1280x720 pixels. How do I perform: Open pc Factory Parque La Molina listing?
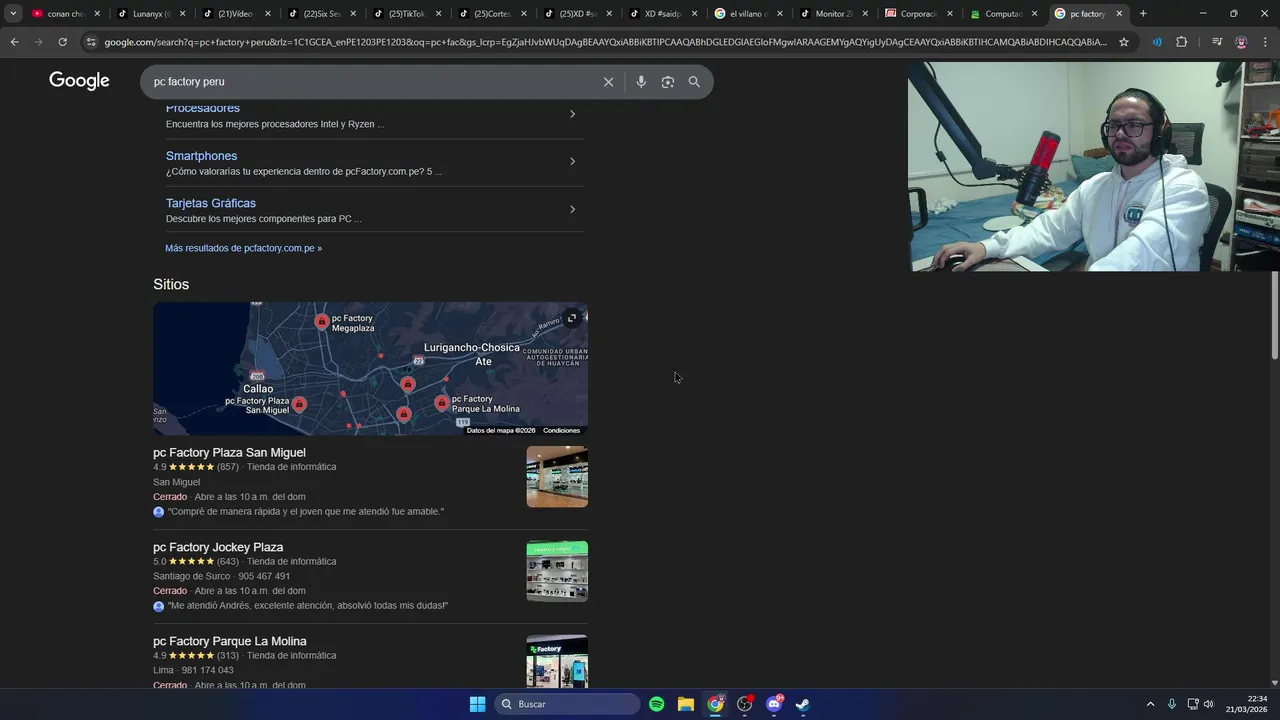coord(230,641)
